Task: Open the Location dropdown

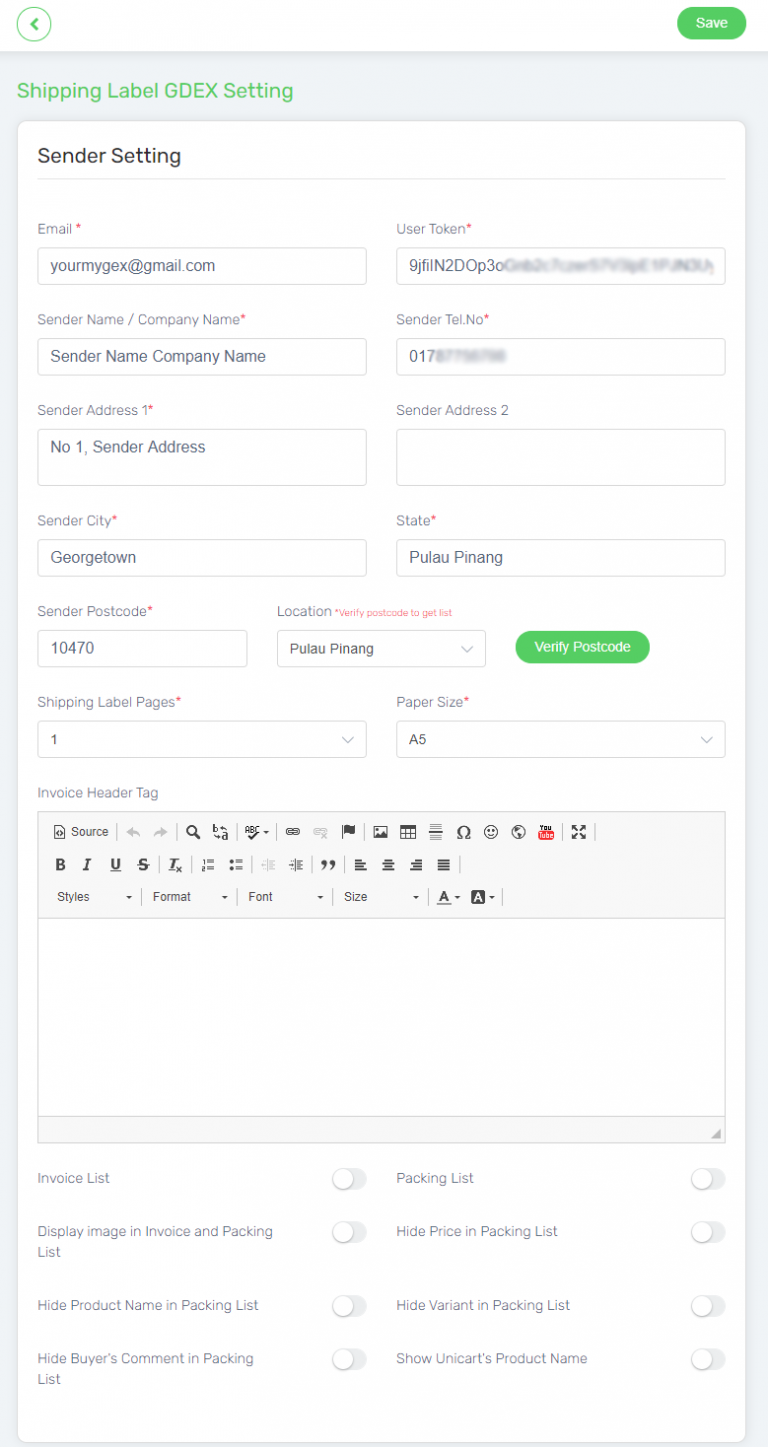Action: 381,648
